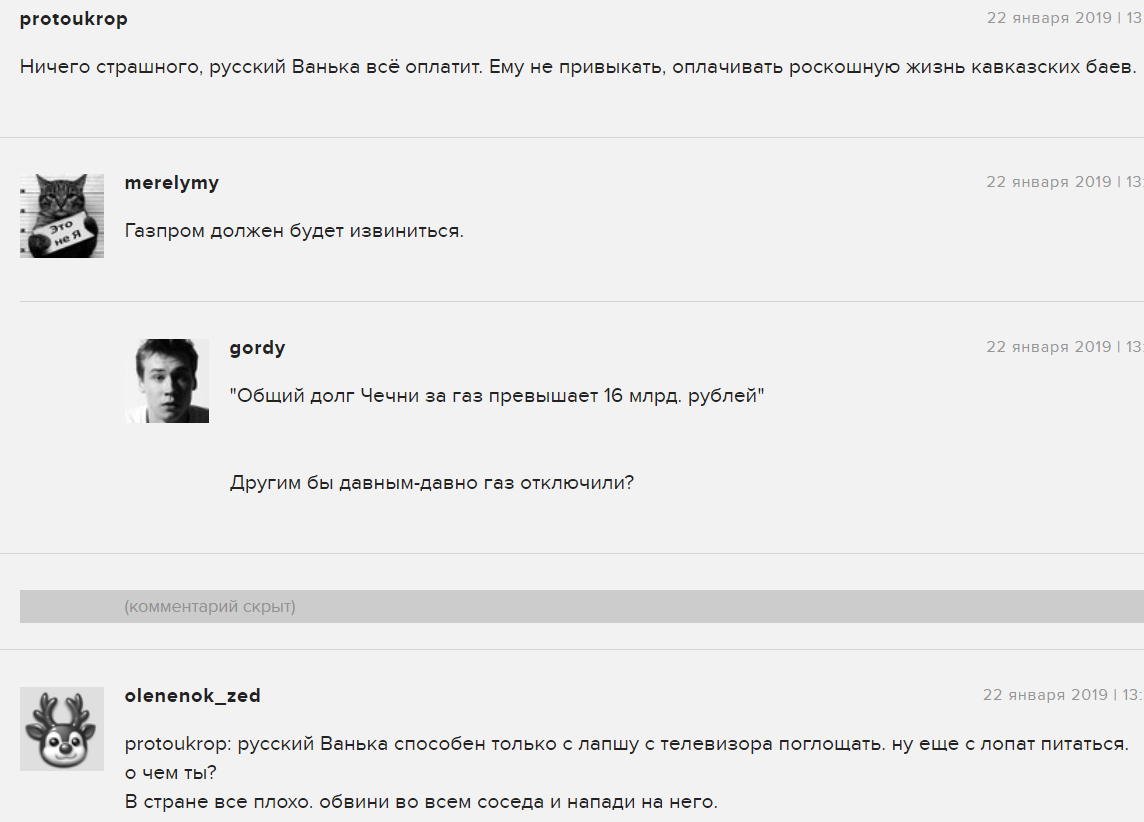Image resolution: width=1144 pixels, height=822 pixels.
Task: Open the gordy username link
Action: (257, 348)
